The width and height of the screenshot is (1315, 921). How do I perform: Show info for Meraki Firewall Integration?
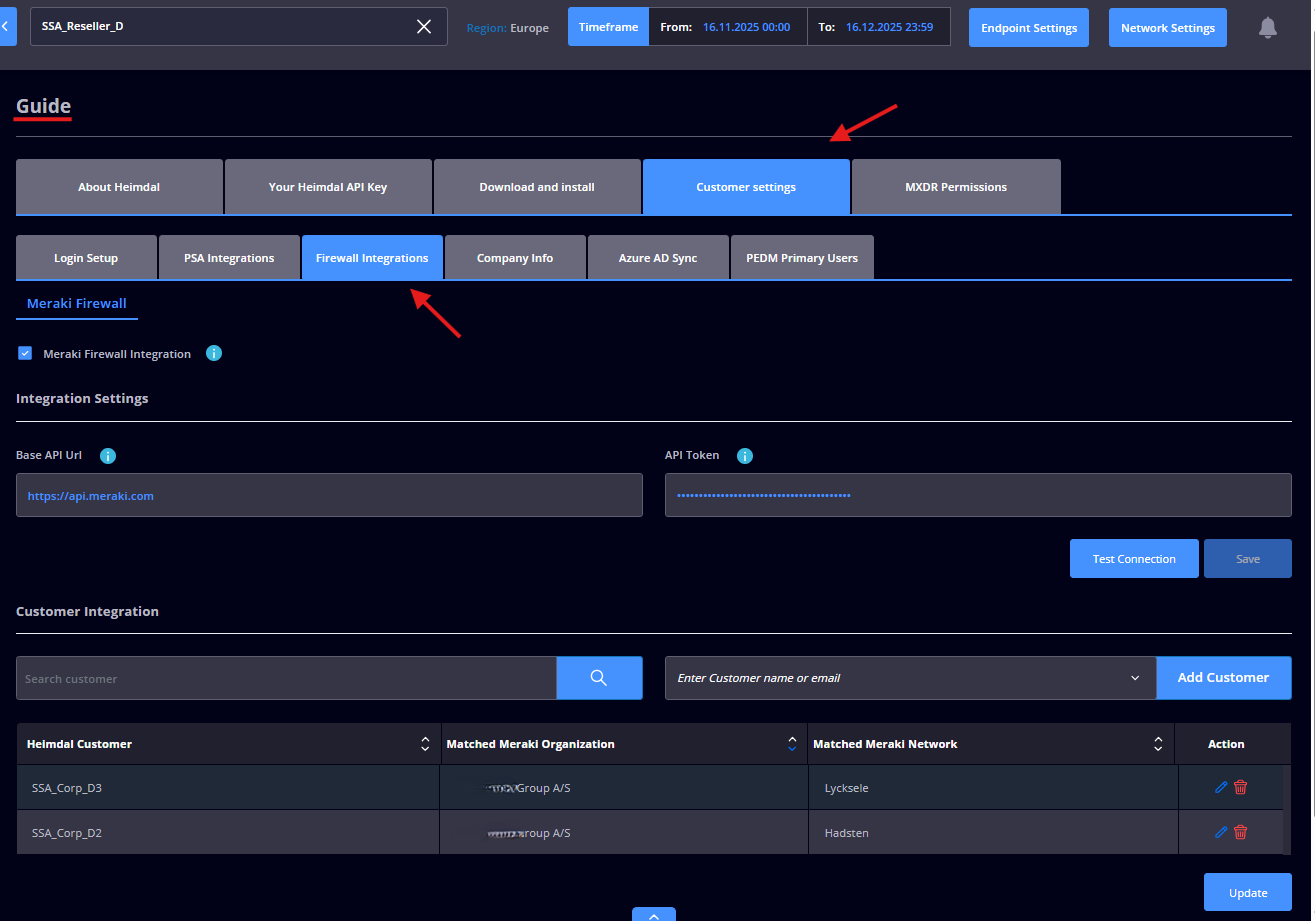213,353
